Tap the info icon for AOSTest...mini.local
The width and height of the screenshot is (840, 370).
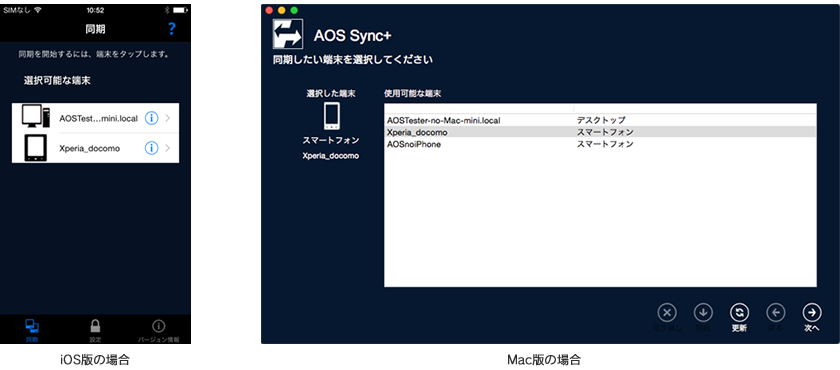(152, 118)
